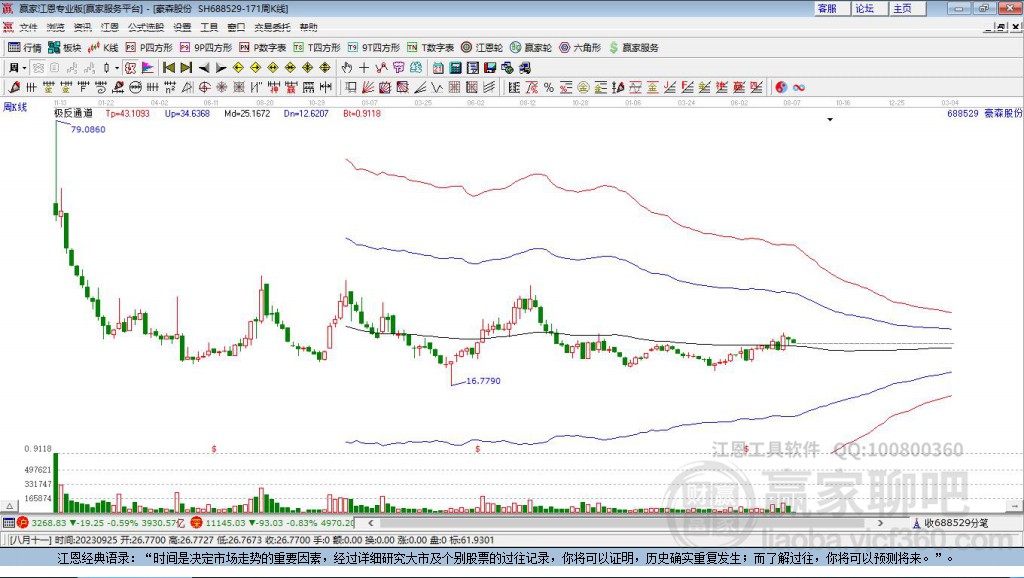Screen dimensions: 1024x578
Task: Toggle the colorful flag indicator icon
Action: tap(148, 67)
